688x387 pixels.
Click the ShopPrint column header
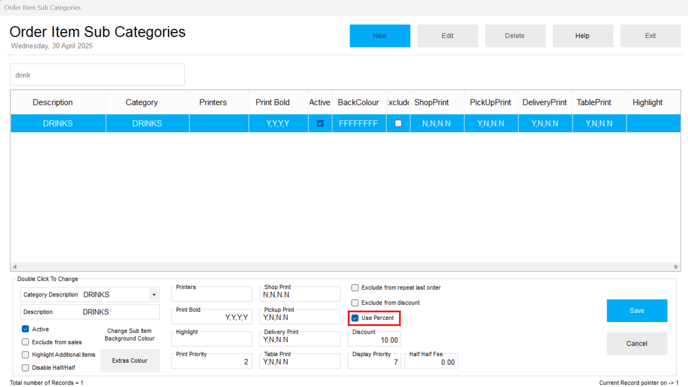pos(437,102)
